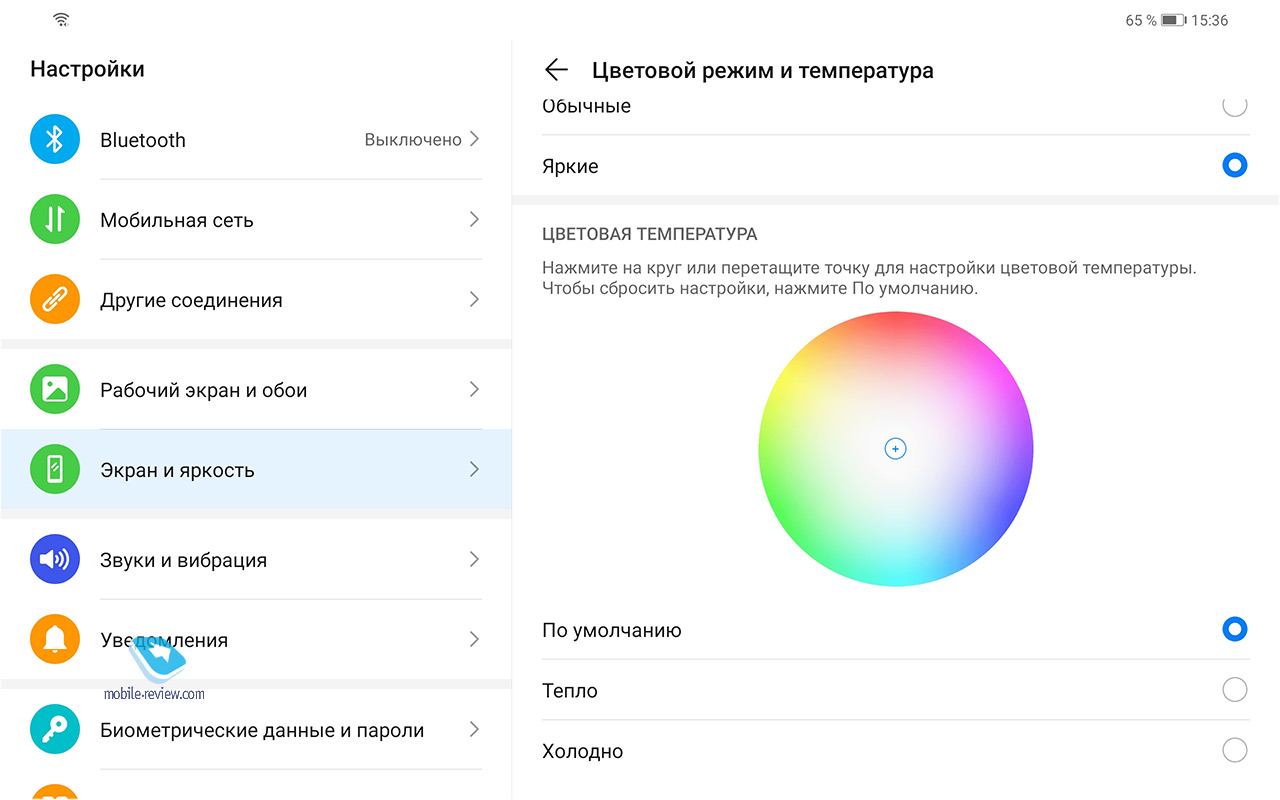
Task: Tap the green Mobile network icon
Action: tap(55, 219)
